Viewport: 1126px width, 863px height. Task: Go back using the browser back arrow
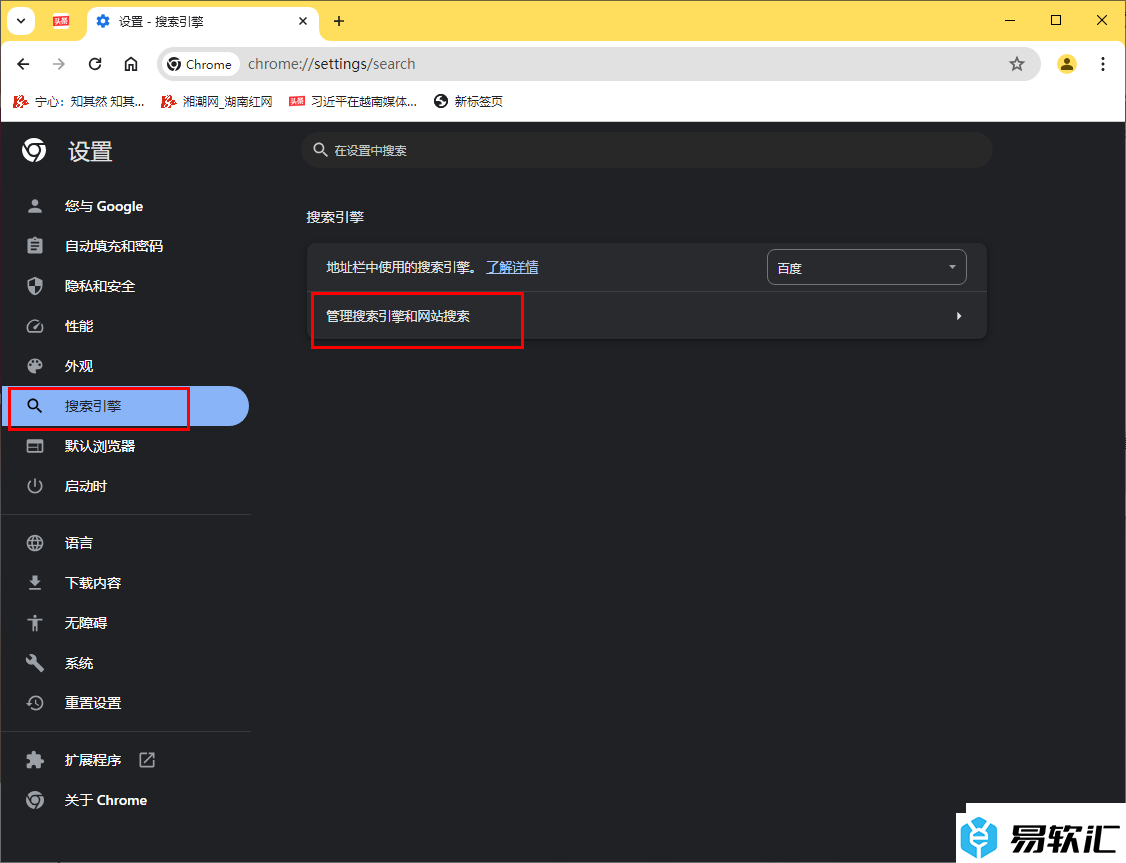point(23,64)
